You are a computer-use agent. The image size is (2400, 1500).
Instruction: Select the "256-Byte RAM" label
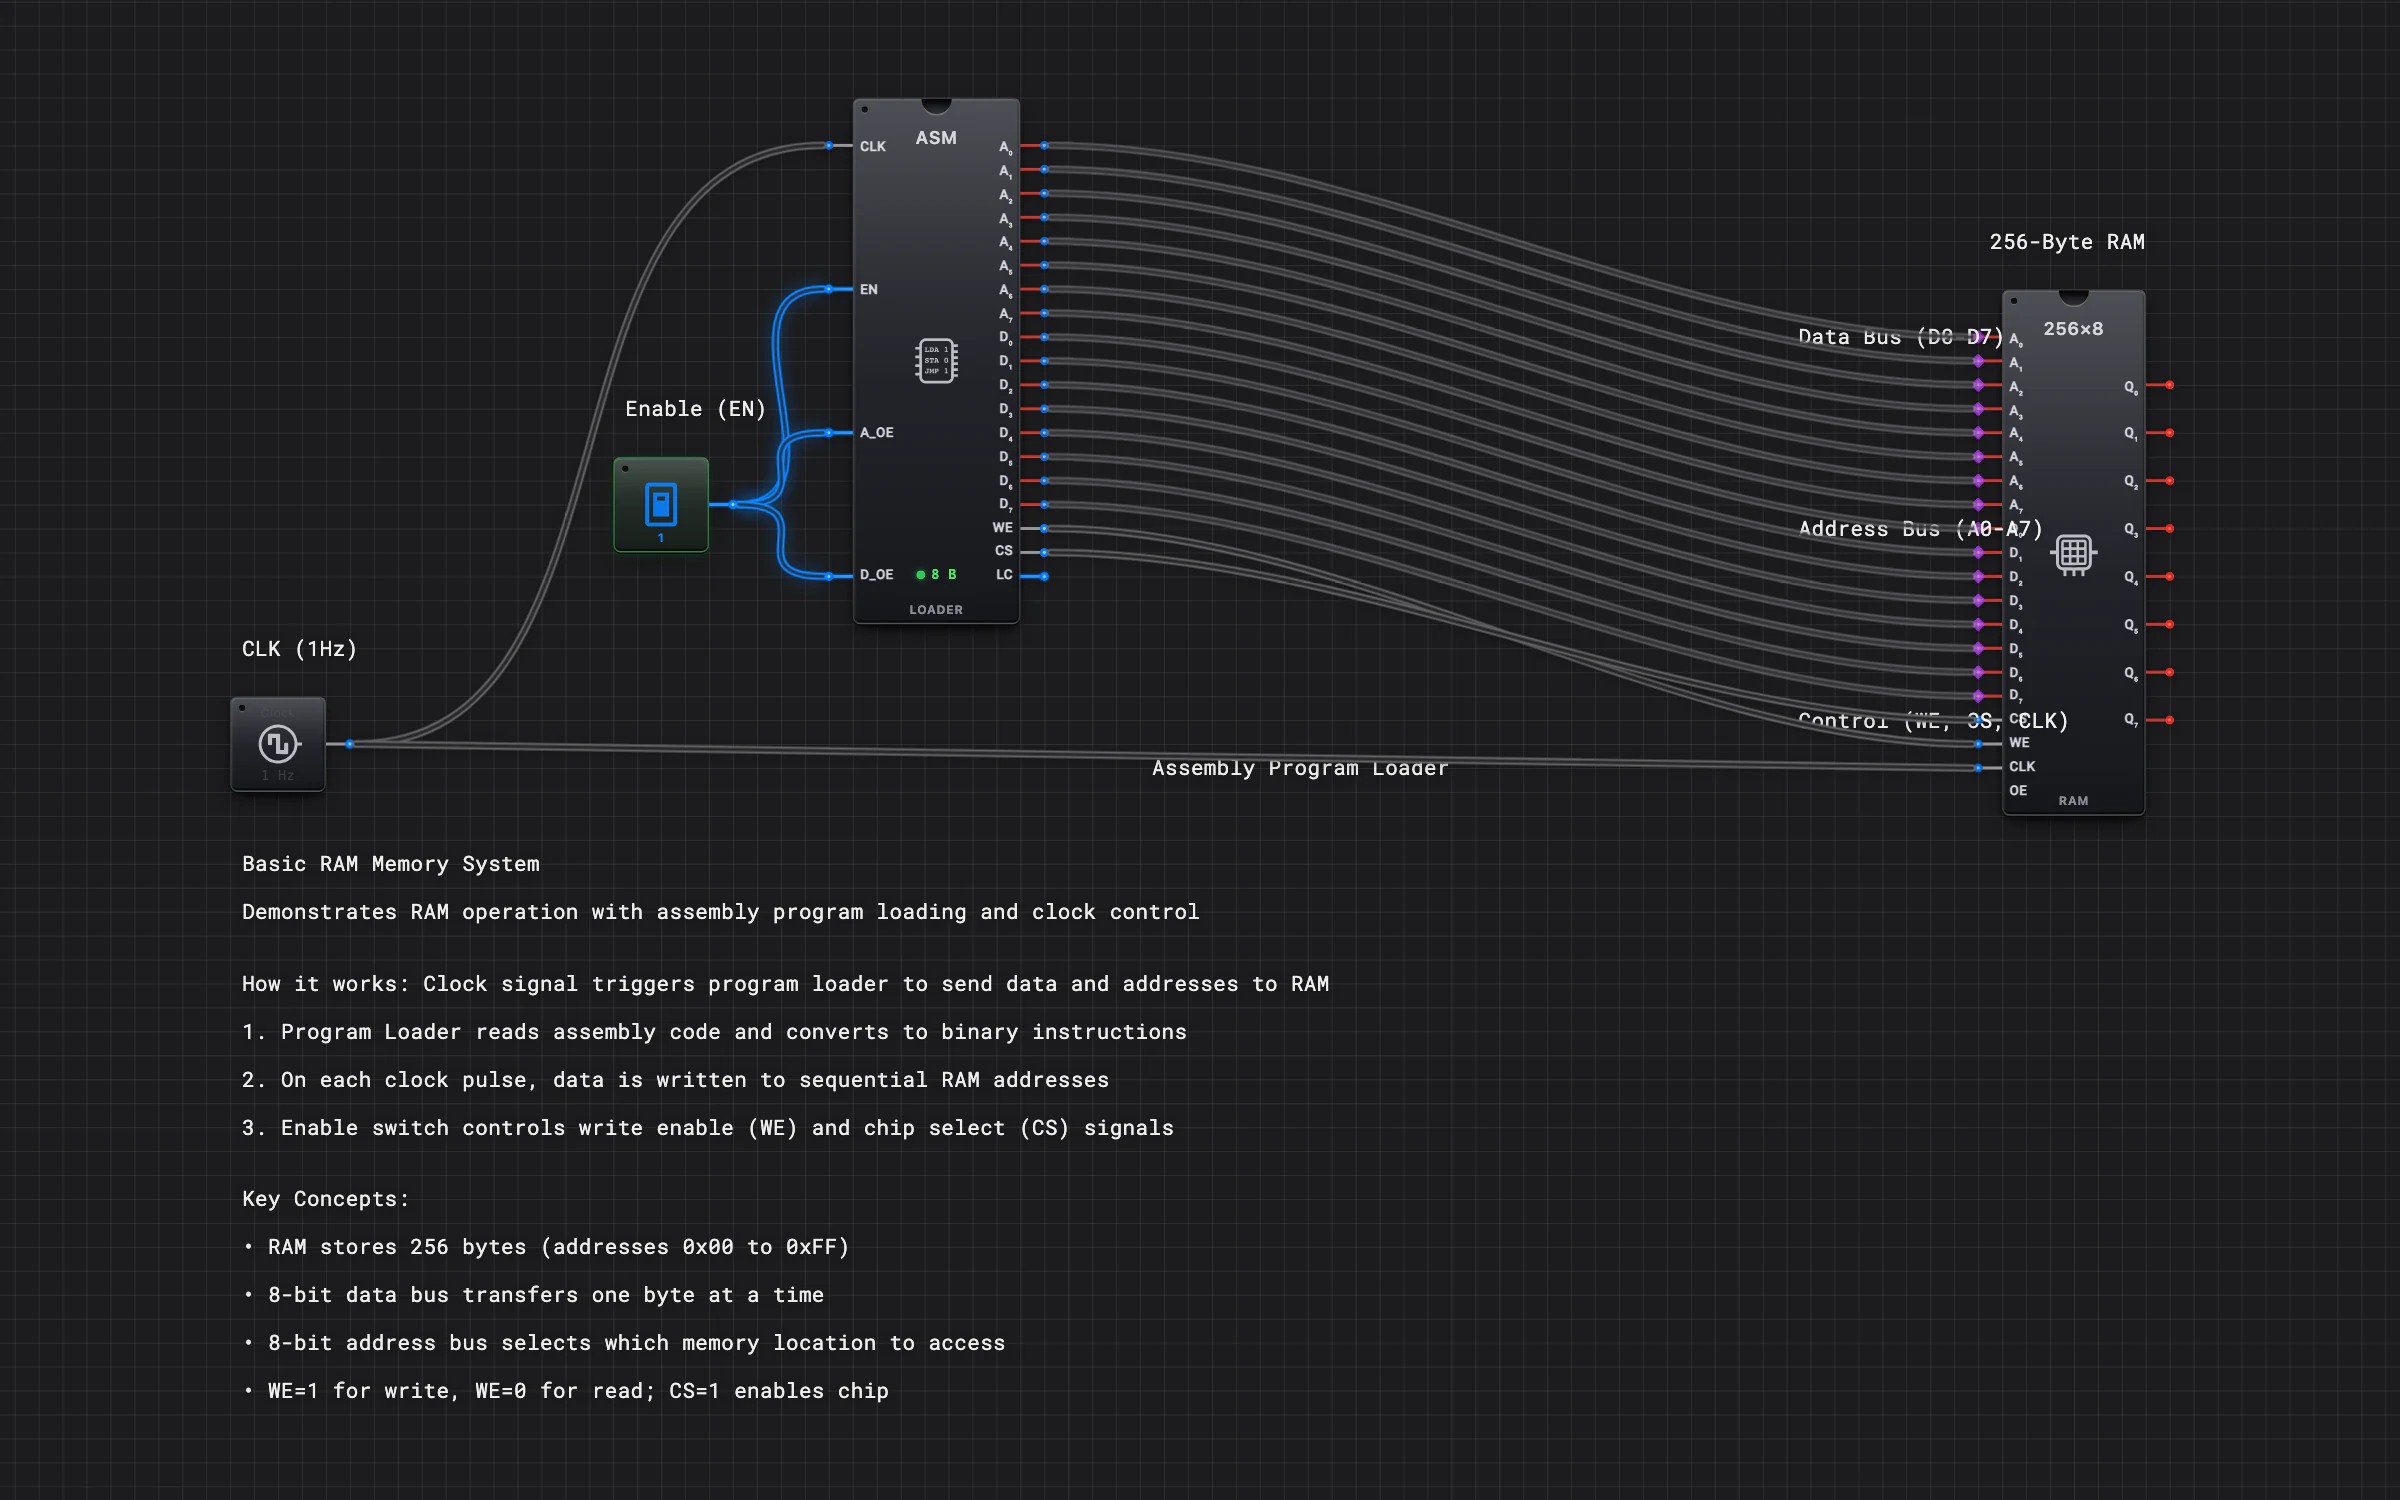(x=2067, y=242)
